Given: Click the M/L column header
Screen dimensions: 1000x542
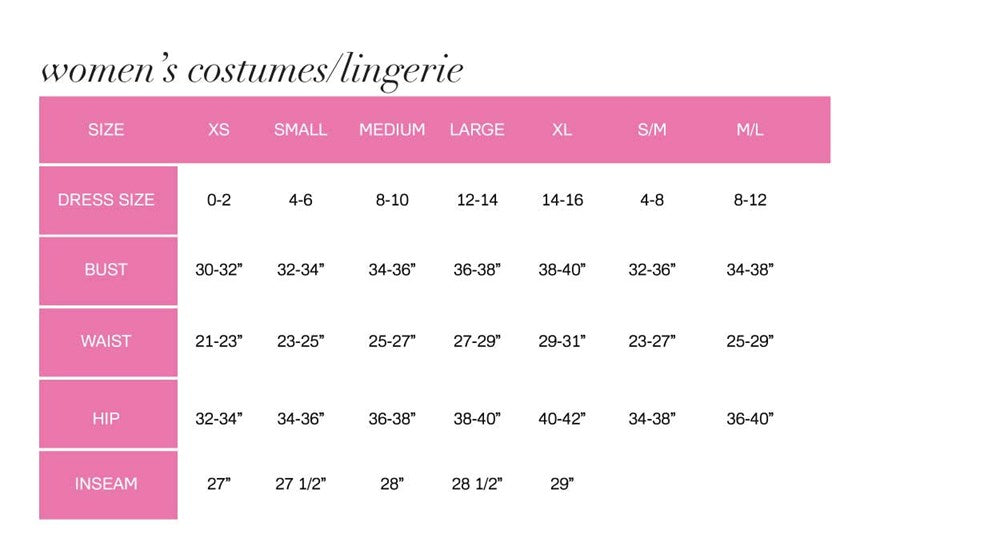Looking at the screenshot, I should pyautogui.click(x=750, y=130).
